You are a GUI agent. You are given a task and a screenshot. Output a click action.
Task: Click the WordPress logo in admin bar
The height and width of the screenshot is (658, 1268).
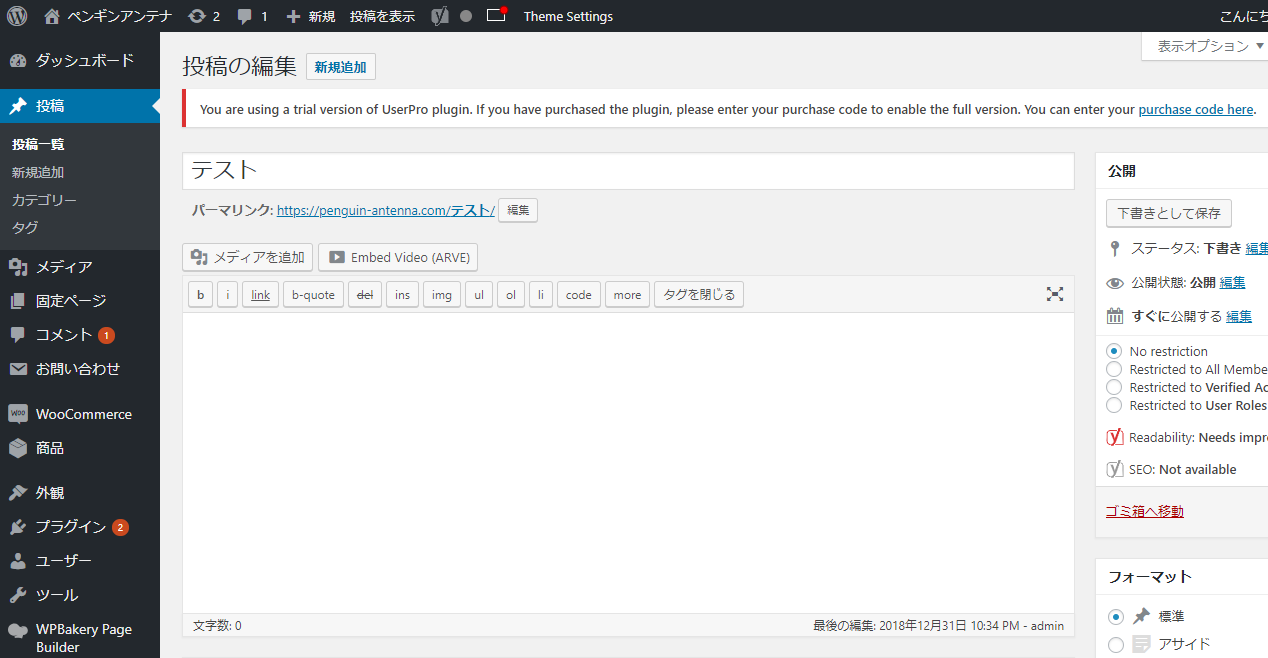click(16, 16)
